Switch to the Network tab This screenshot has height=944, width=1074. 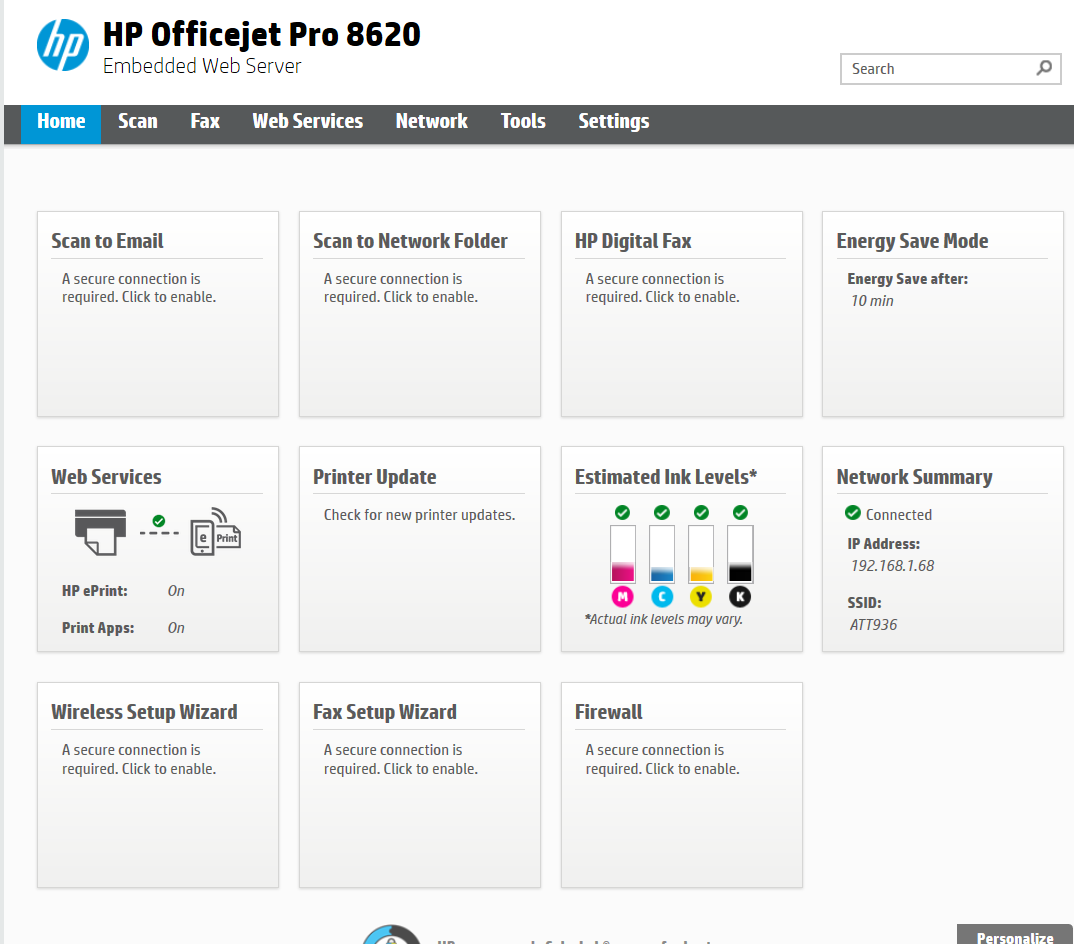[x=431, y=121]
